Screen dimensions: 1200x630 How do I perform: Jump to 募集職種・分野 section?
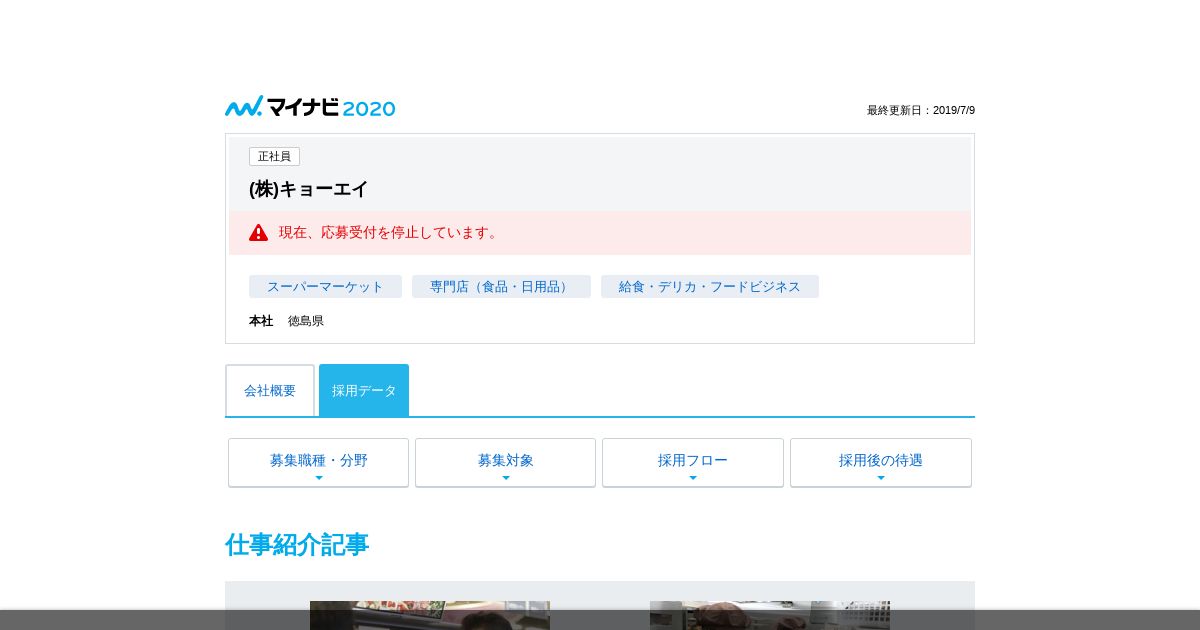[x=318, y=463]
